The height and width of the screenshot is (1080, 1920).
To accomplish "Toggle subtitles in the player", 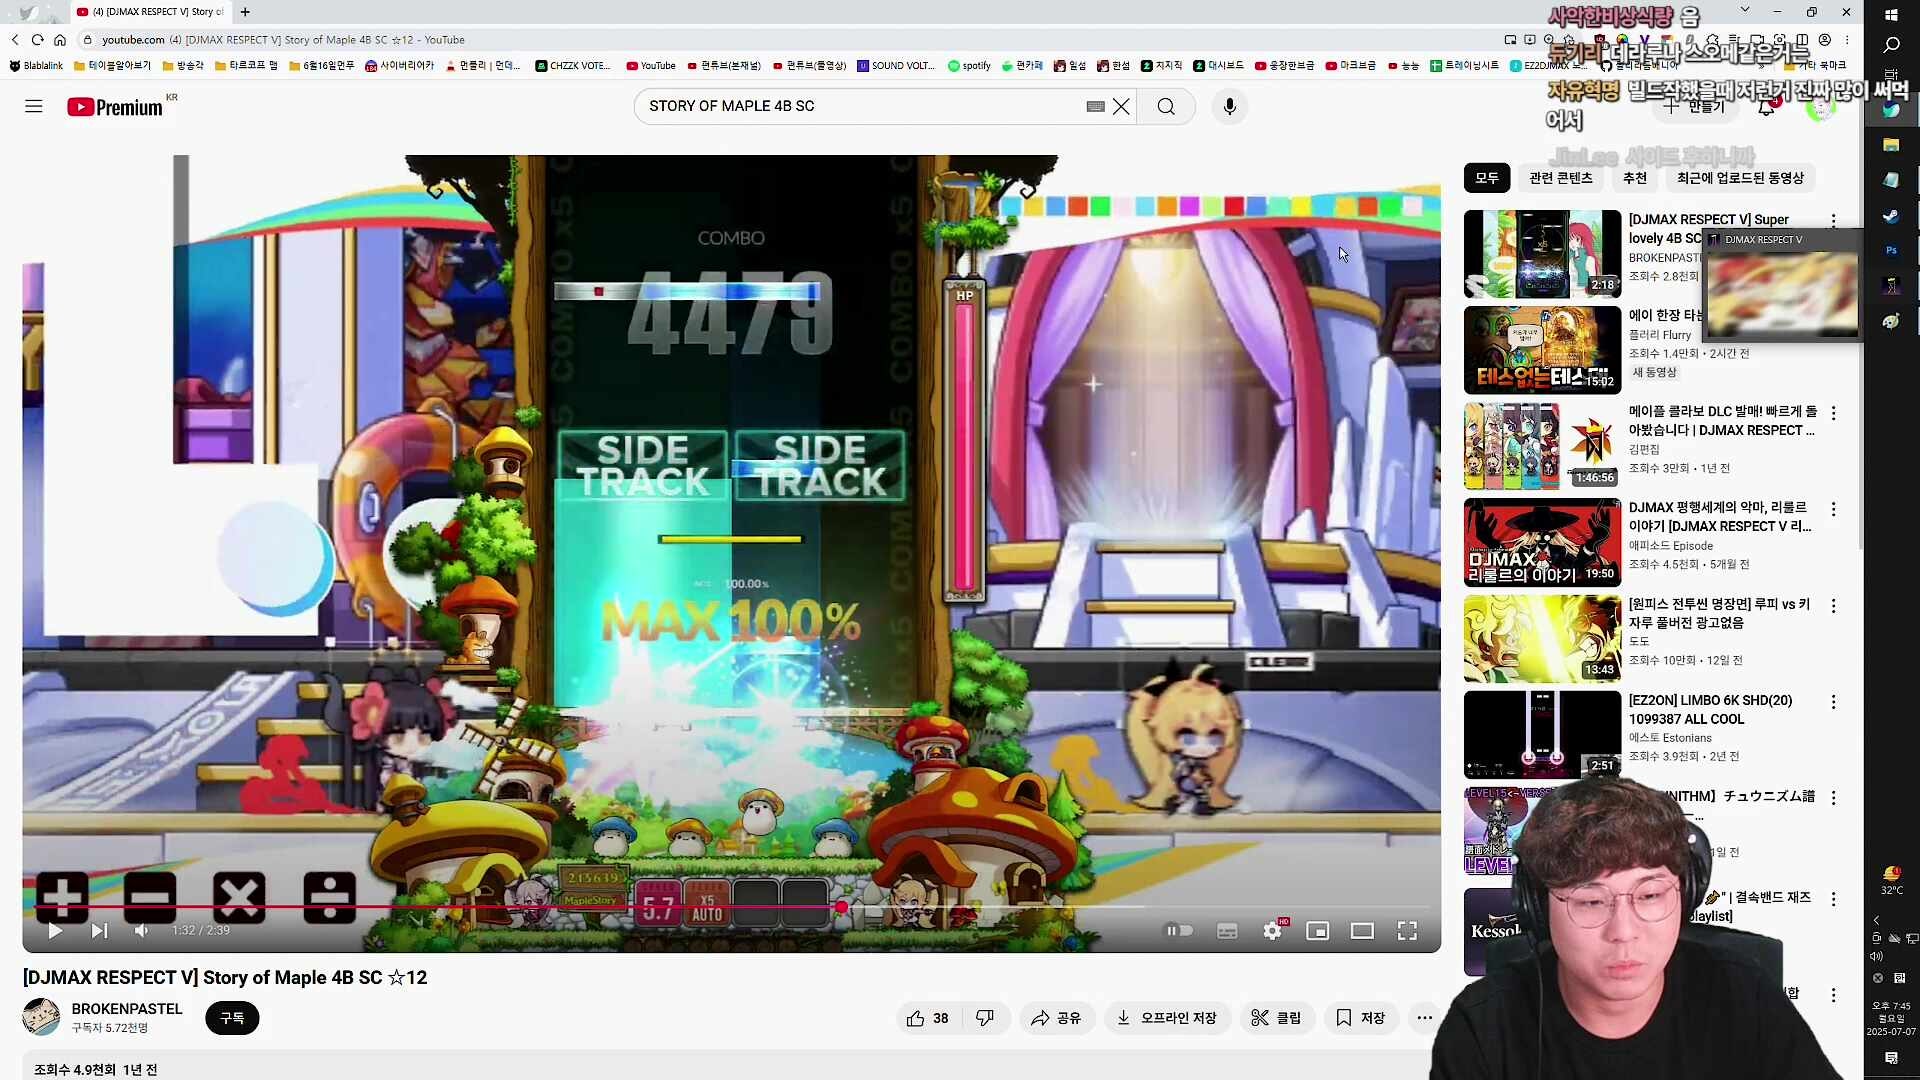I will pos(1227,931).
